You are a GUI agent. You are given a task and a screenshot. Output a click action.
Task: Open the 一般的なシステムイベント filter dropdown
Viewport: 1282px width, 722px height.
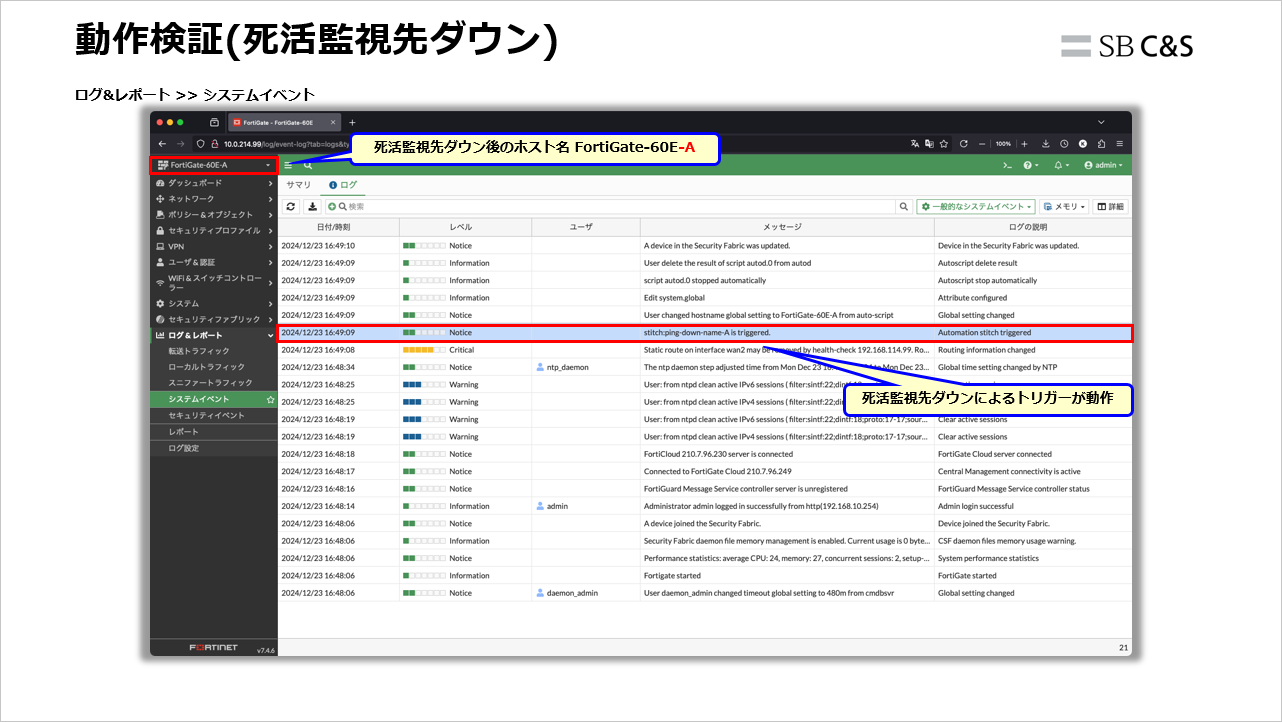976,206
